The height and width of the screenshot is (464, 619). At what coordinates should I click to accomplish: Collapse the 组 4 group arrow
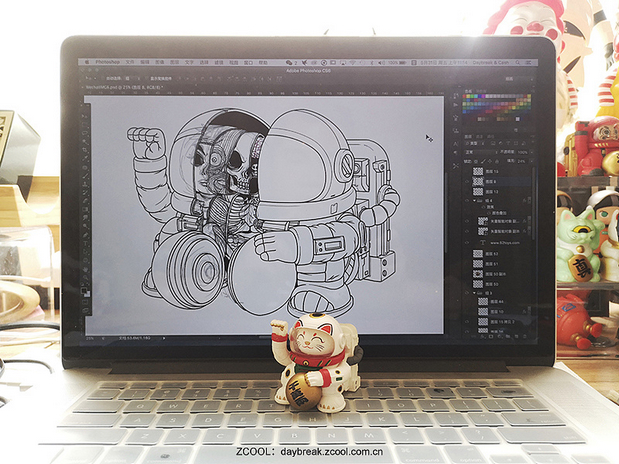point(474,201)
